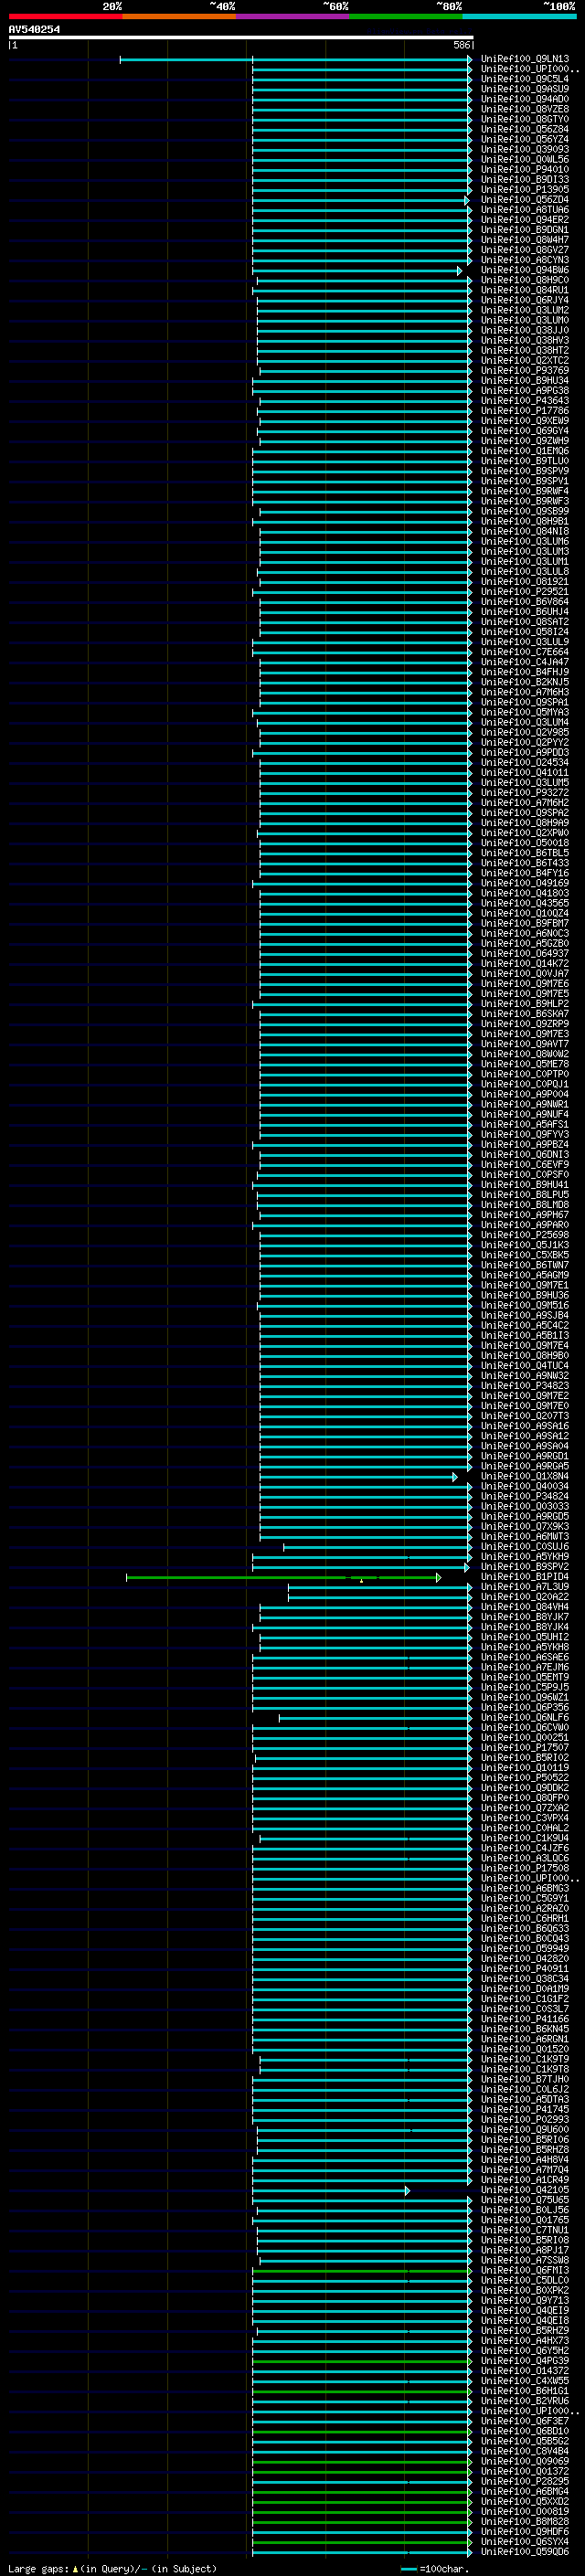Viewport: 585px width, 2576px height.
Task: Click the green ~80% identity color segment
Action: (x=406, y=16)
